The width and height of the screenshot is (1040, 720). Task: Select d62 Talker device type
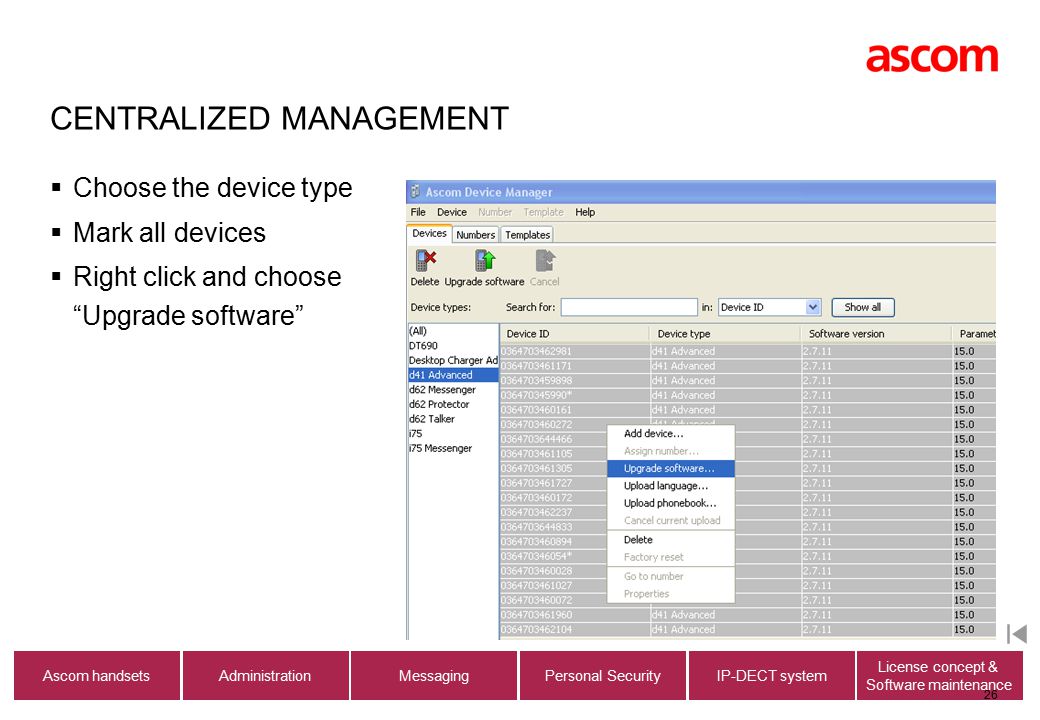tap(453, 418)
